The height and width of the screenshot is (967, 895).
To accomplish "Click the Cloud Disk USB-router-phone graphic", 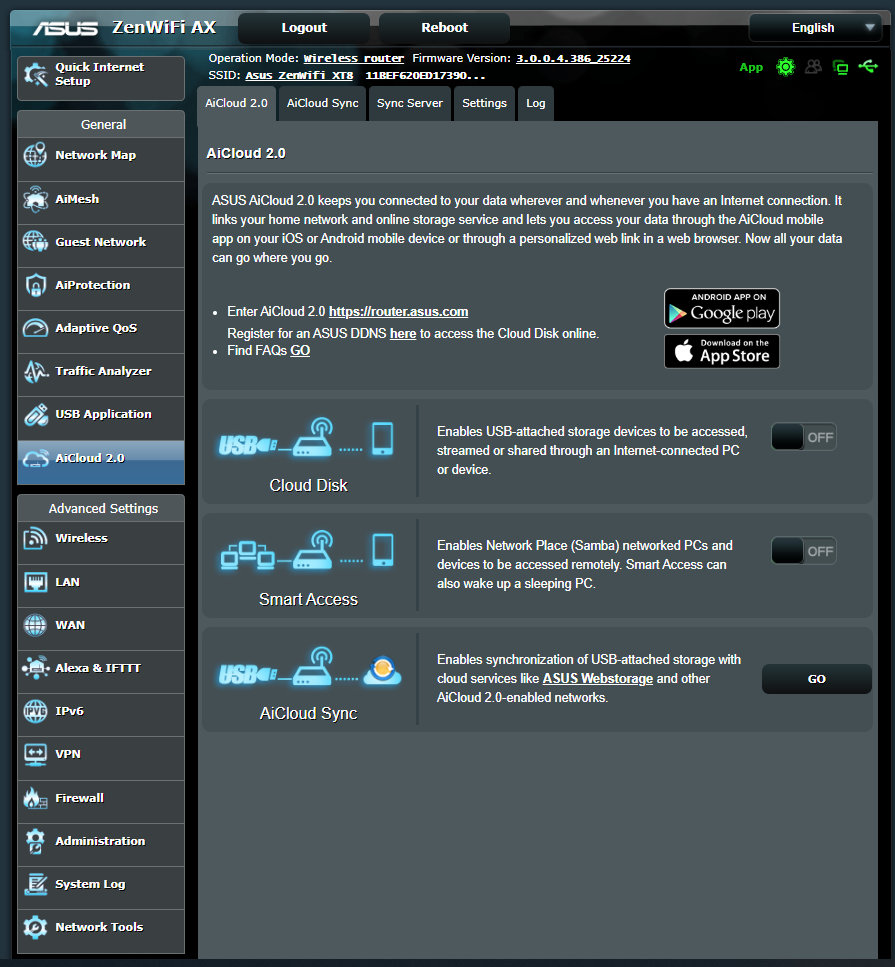I will [x=307, y=438].
